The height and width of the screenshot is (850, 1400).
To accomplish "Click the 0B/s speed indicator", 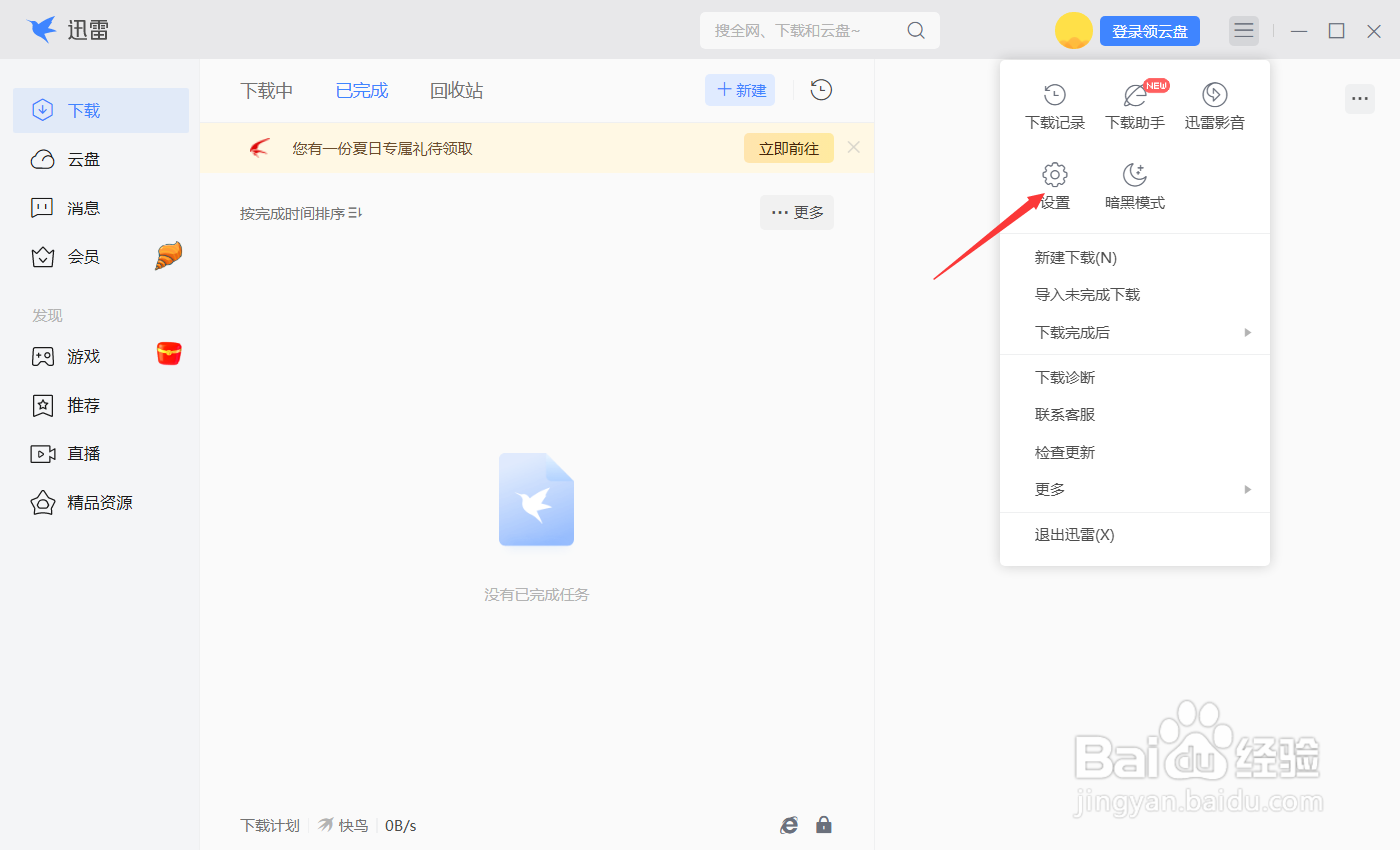I will tap(401, 825).
